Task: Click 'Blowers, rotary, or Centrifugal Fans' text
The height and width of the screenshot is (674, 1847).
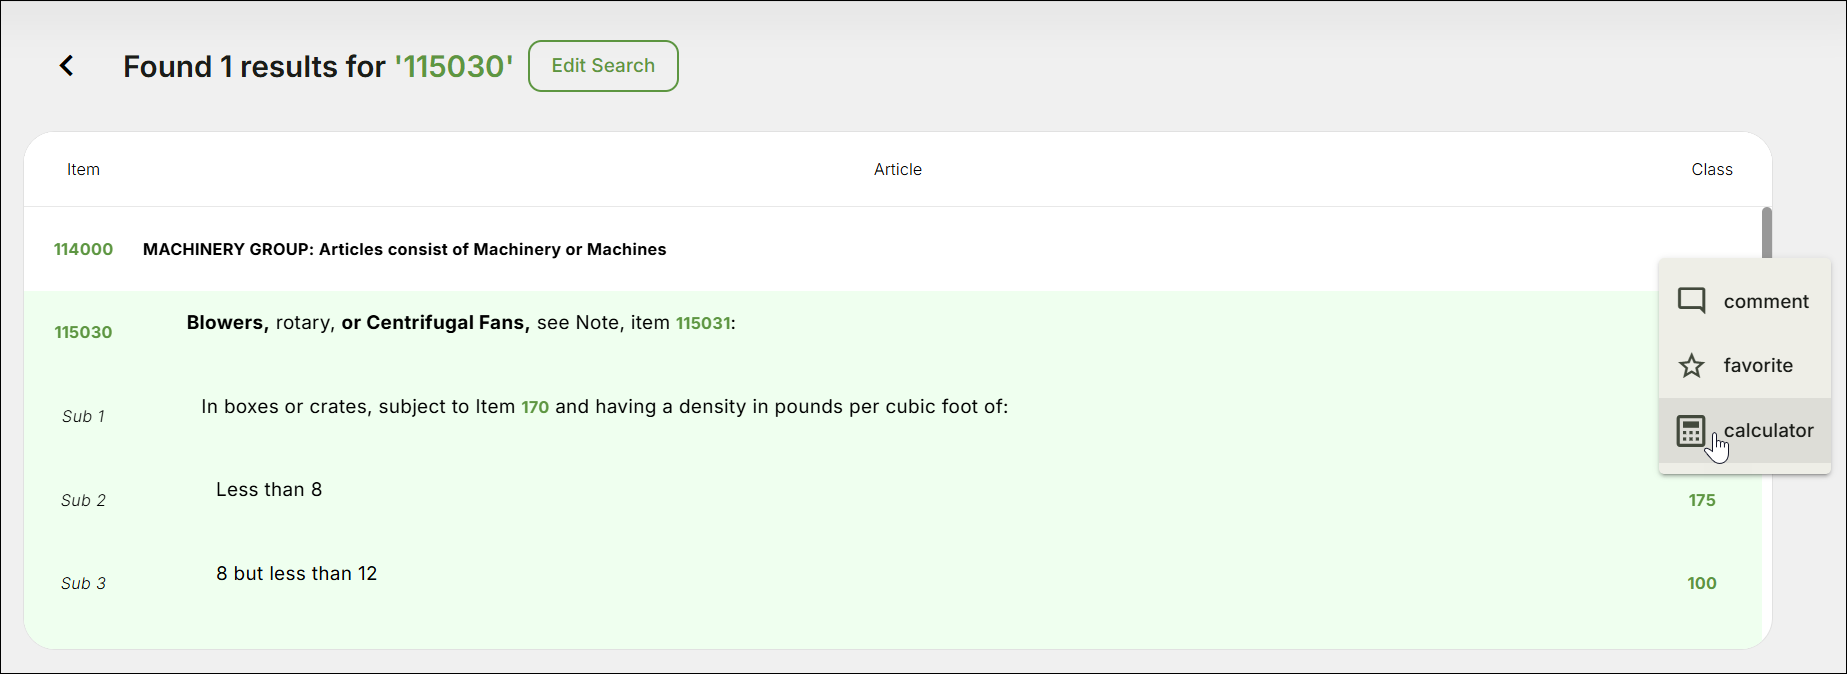Action: click(358, 323)
